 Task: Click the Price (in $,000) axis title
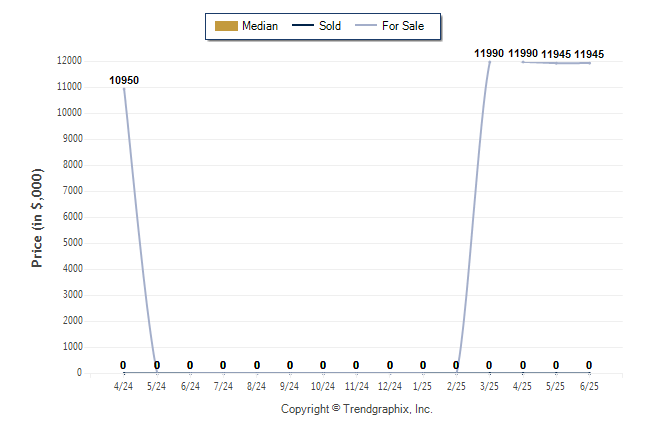(x=37, y=218)
